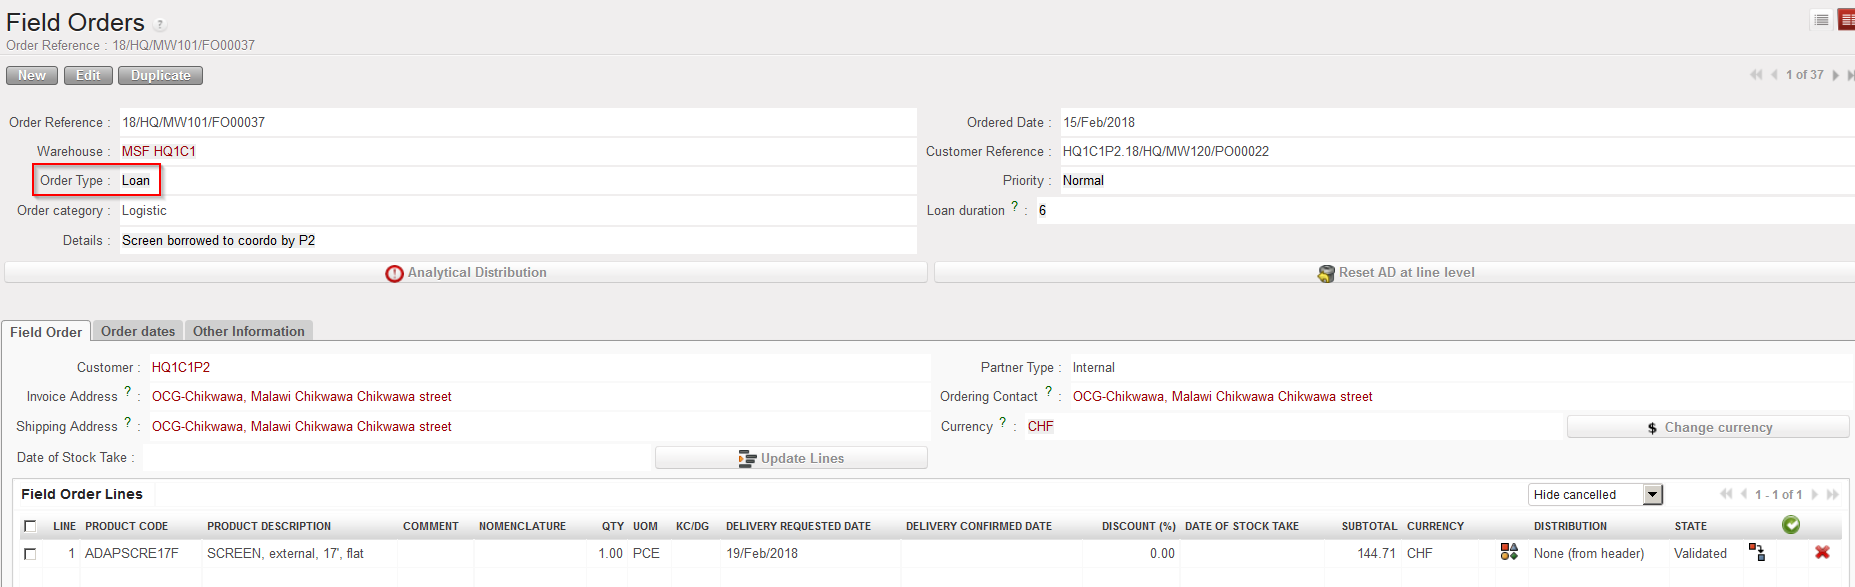The height and width of the screenshot is (587, 1855).
Task: Click Ordering Contact help question mark
Action: 1048,392
